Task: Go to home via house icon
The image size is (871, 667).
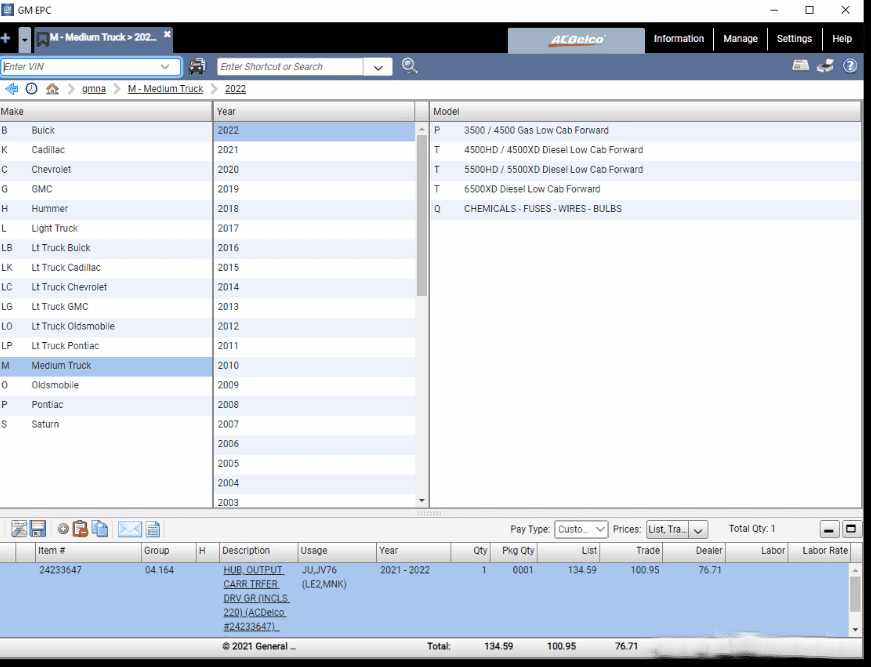Action: tap(52, 89)
